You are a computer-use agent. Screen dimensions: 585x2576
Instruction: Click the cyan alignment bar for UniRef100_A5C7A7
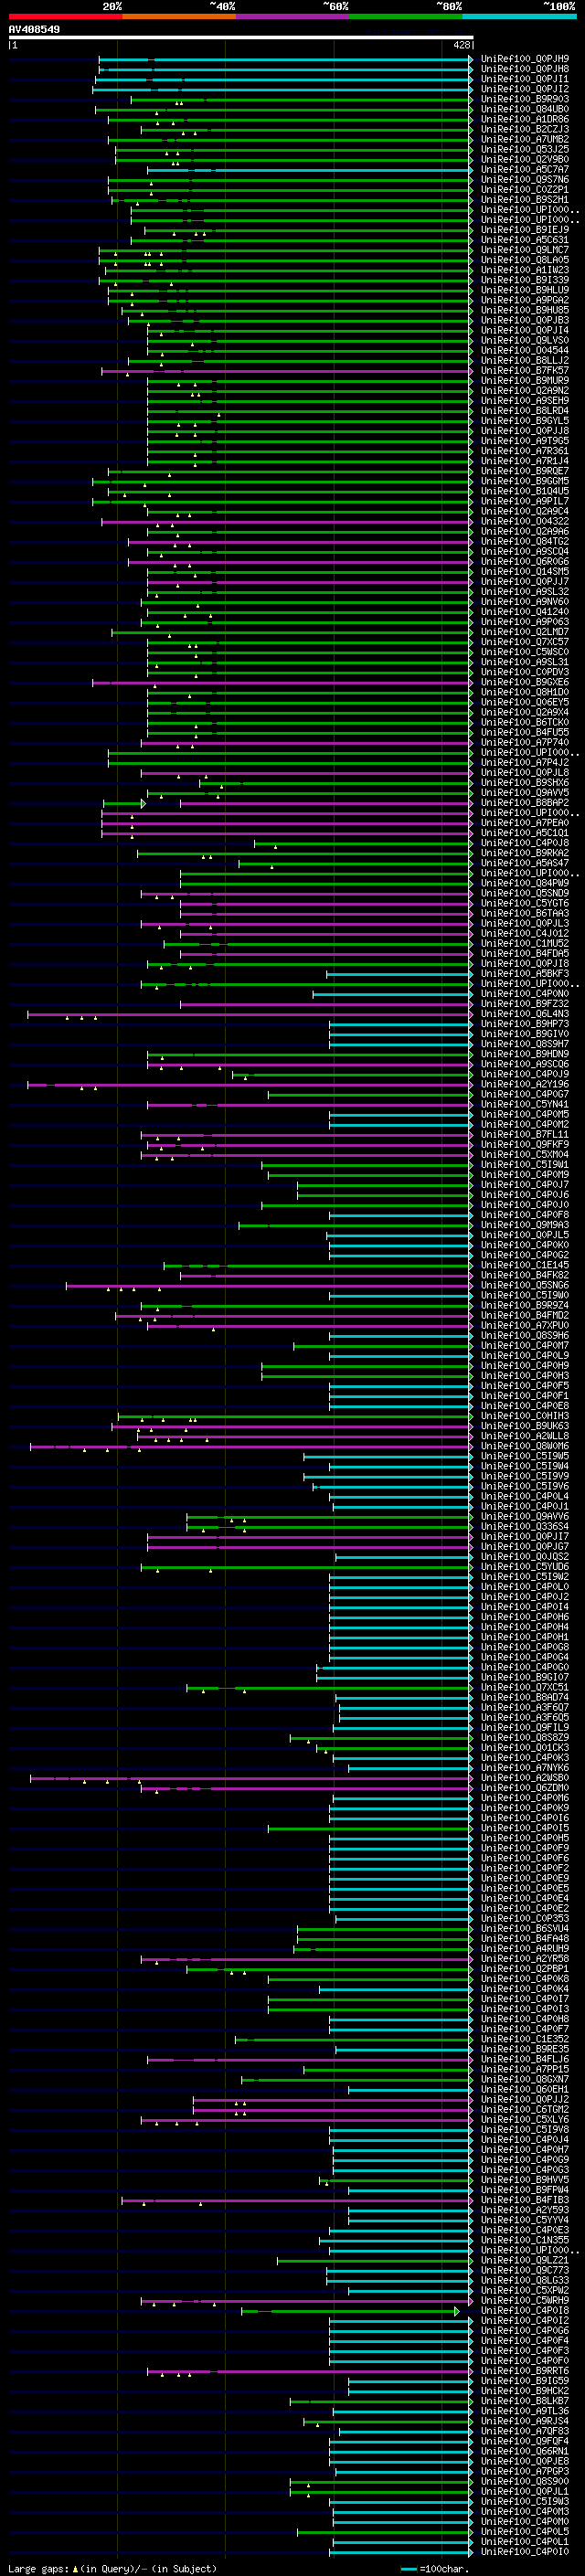(310, 170)
